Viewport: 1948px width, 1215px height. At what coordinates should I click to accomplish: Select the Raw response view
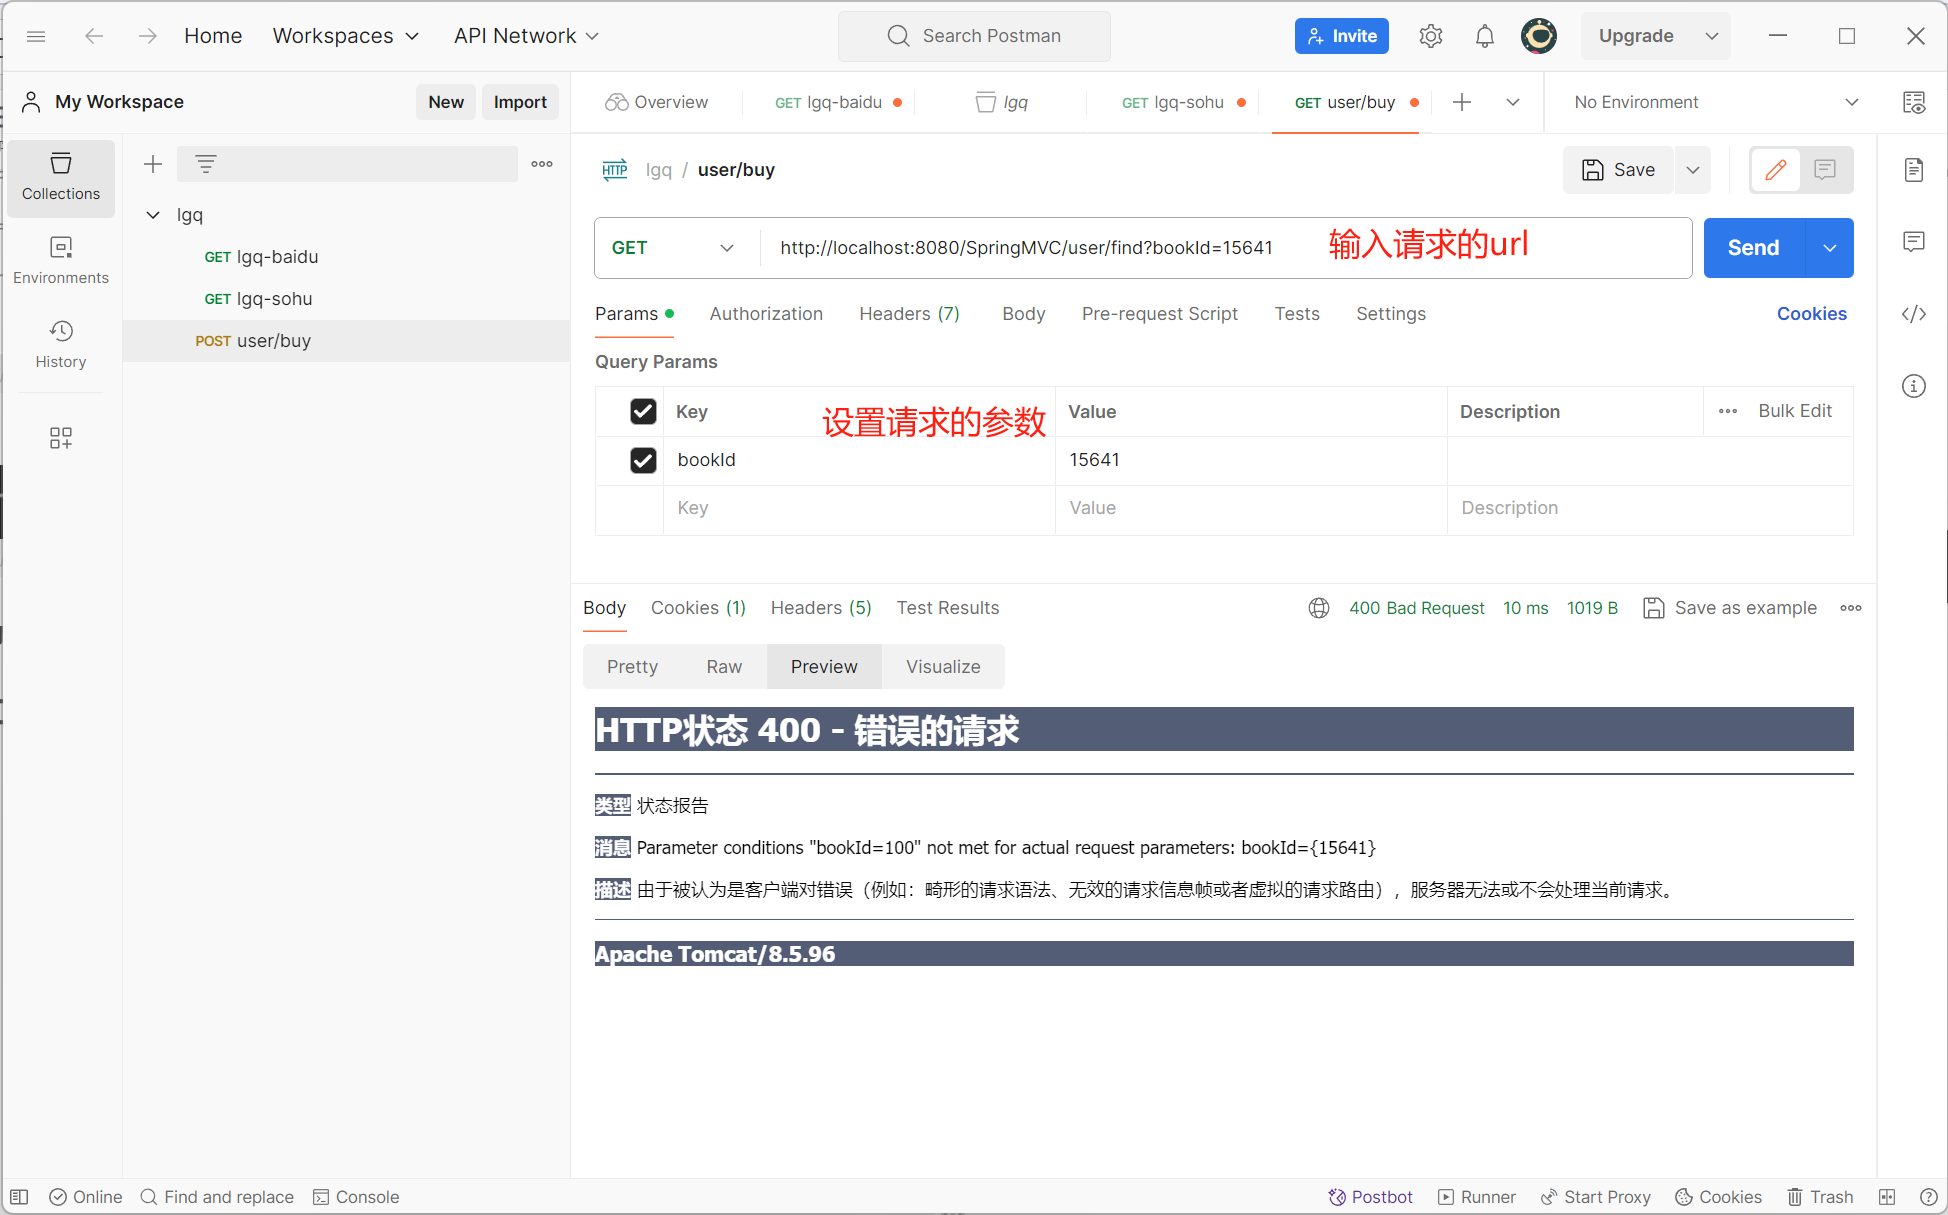click(x=724, y=667)
